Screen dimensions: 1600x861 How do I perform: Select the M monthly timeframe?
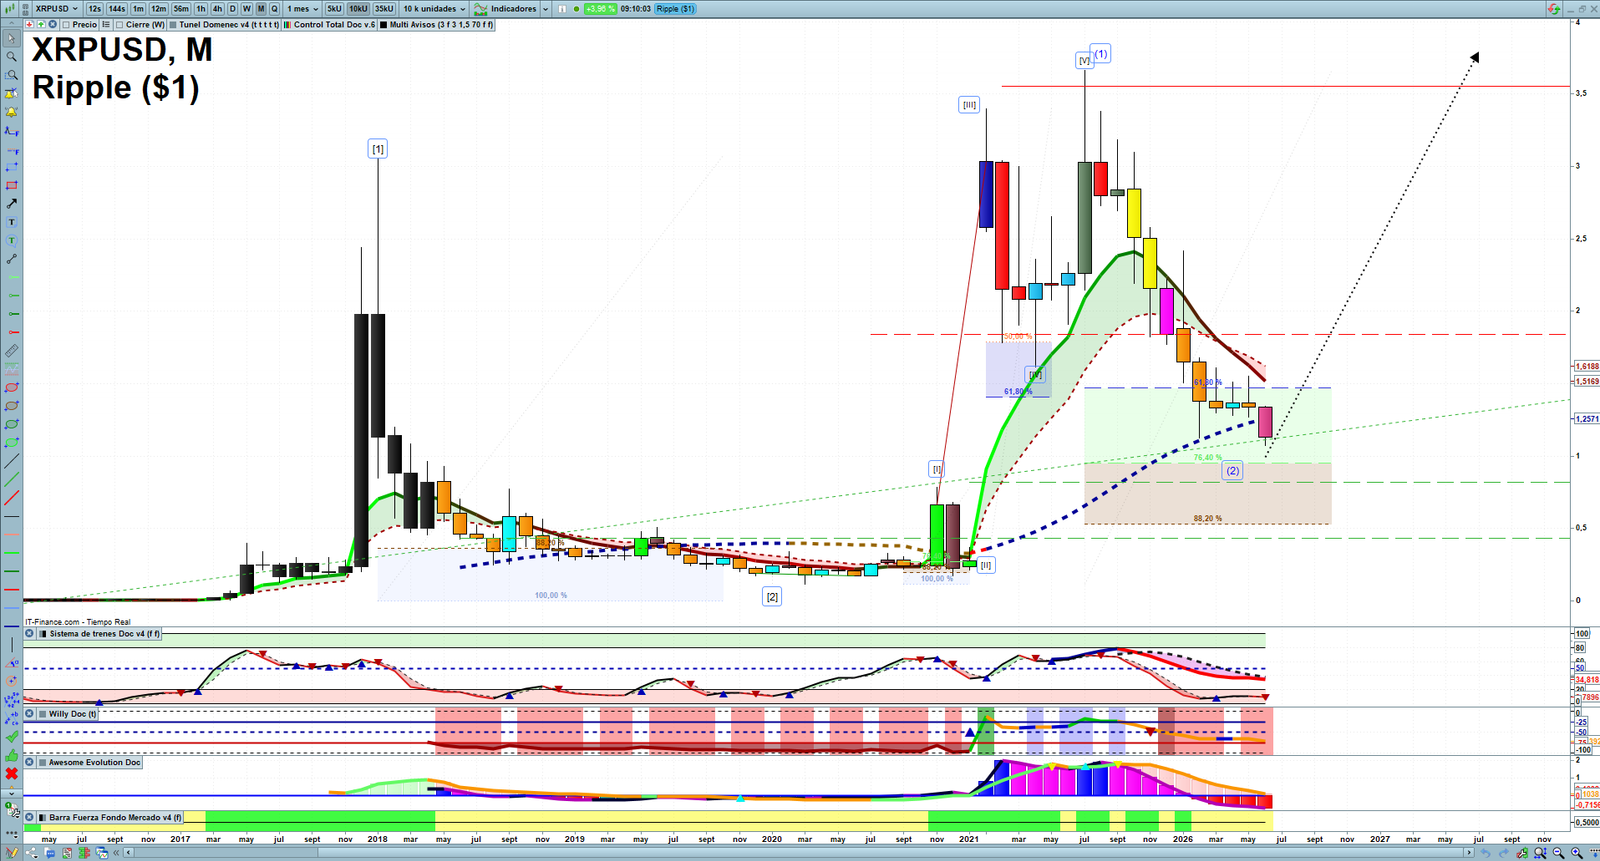pyautogui.click(x=260, y=9)
